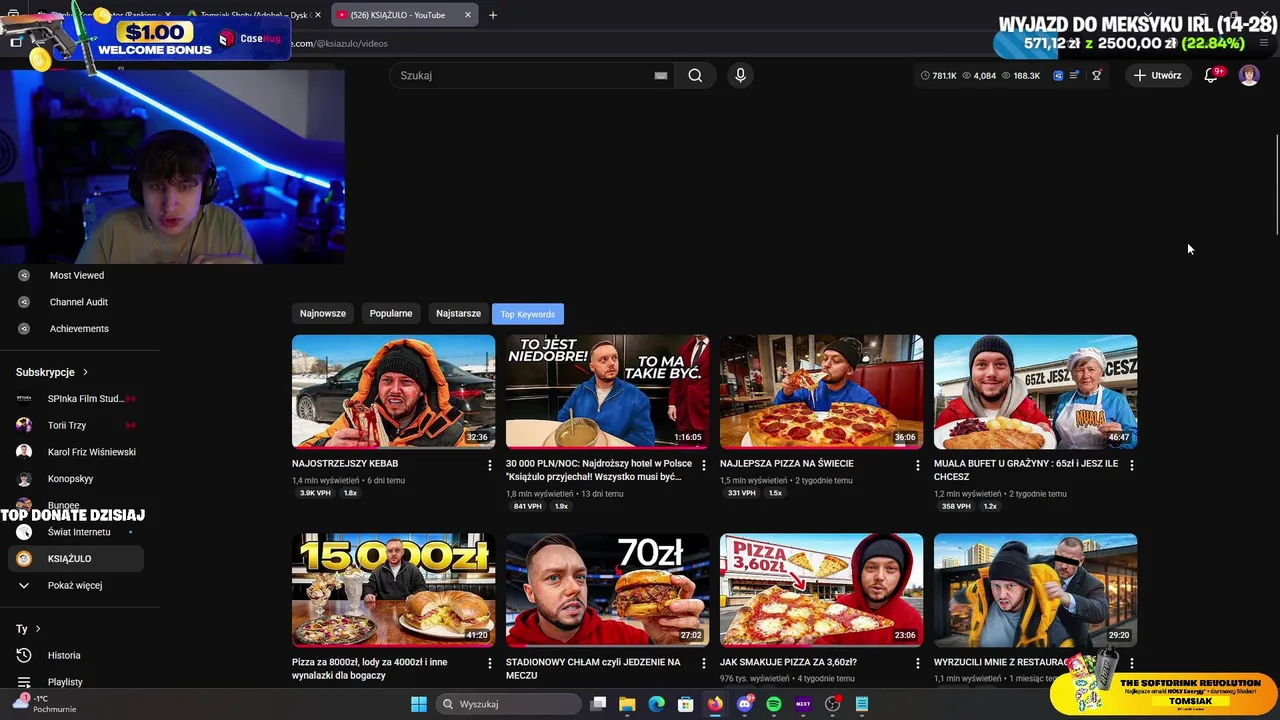Viewport: 1280px width, 720px height.
Task: Open vidIQ trophy achievements icon
Action: tap(1096, 75)
